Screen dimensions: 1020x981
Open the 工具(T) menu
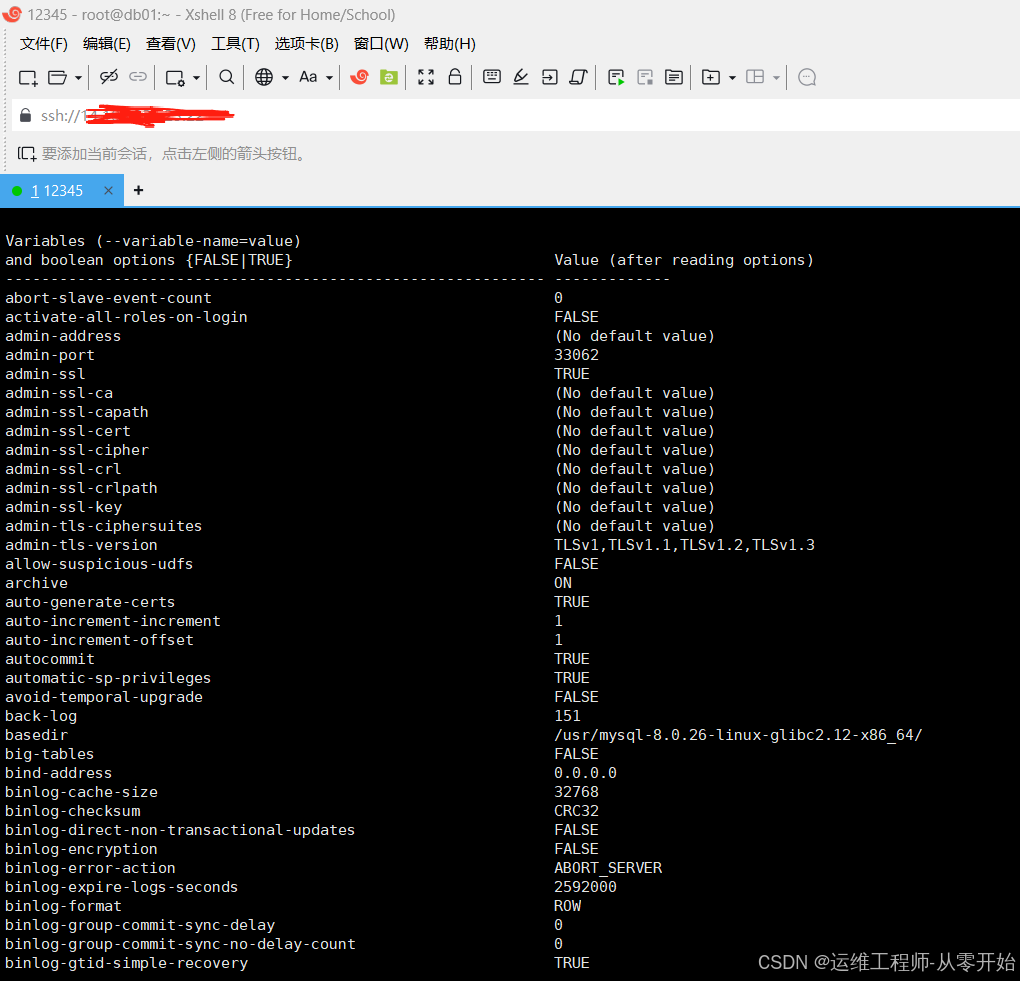(233, 44)
